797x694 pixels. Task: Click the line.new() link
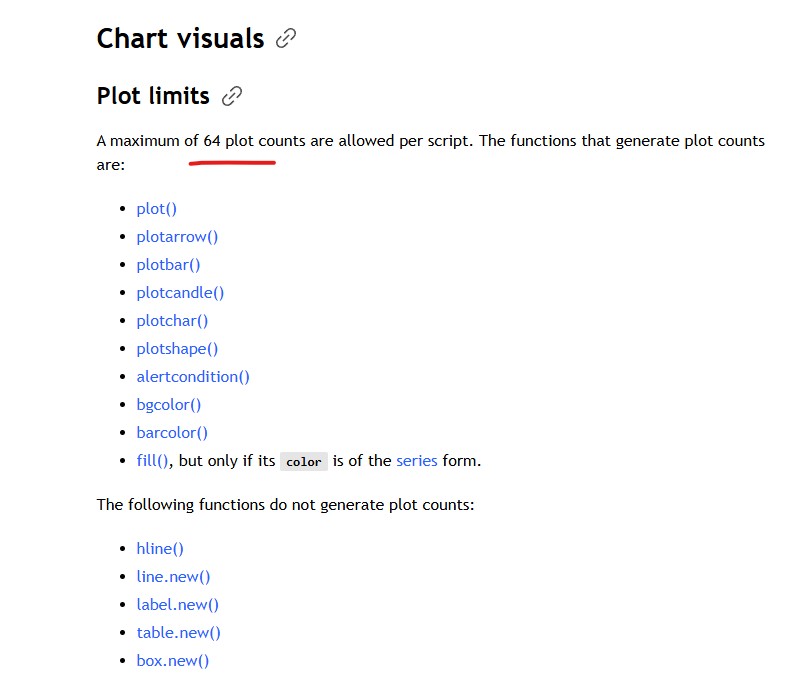173,577
